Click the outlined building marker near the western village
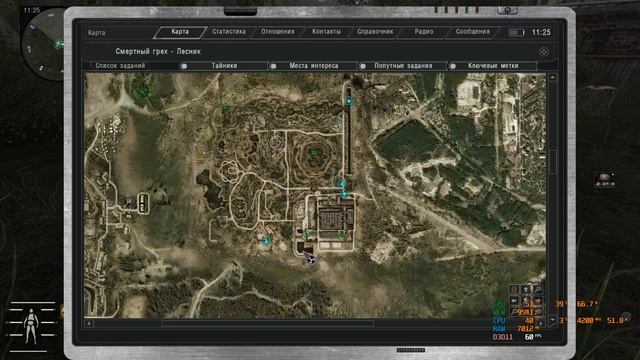The image size is (640, 360). click(x=143, y=203)
